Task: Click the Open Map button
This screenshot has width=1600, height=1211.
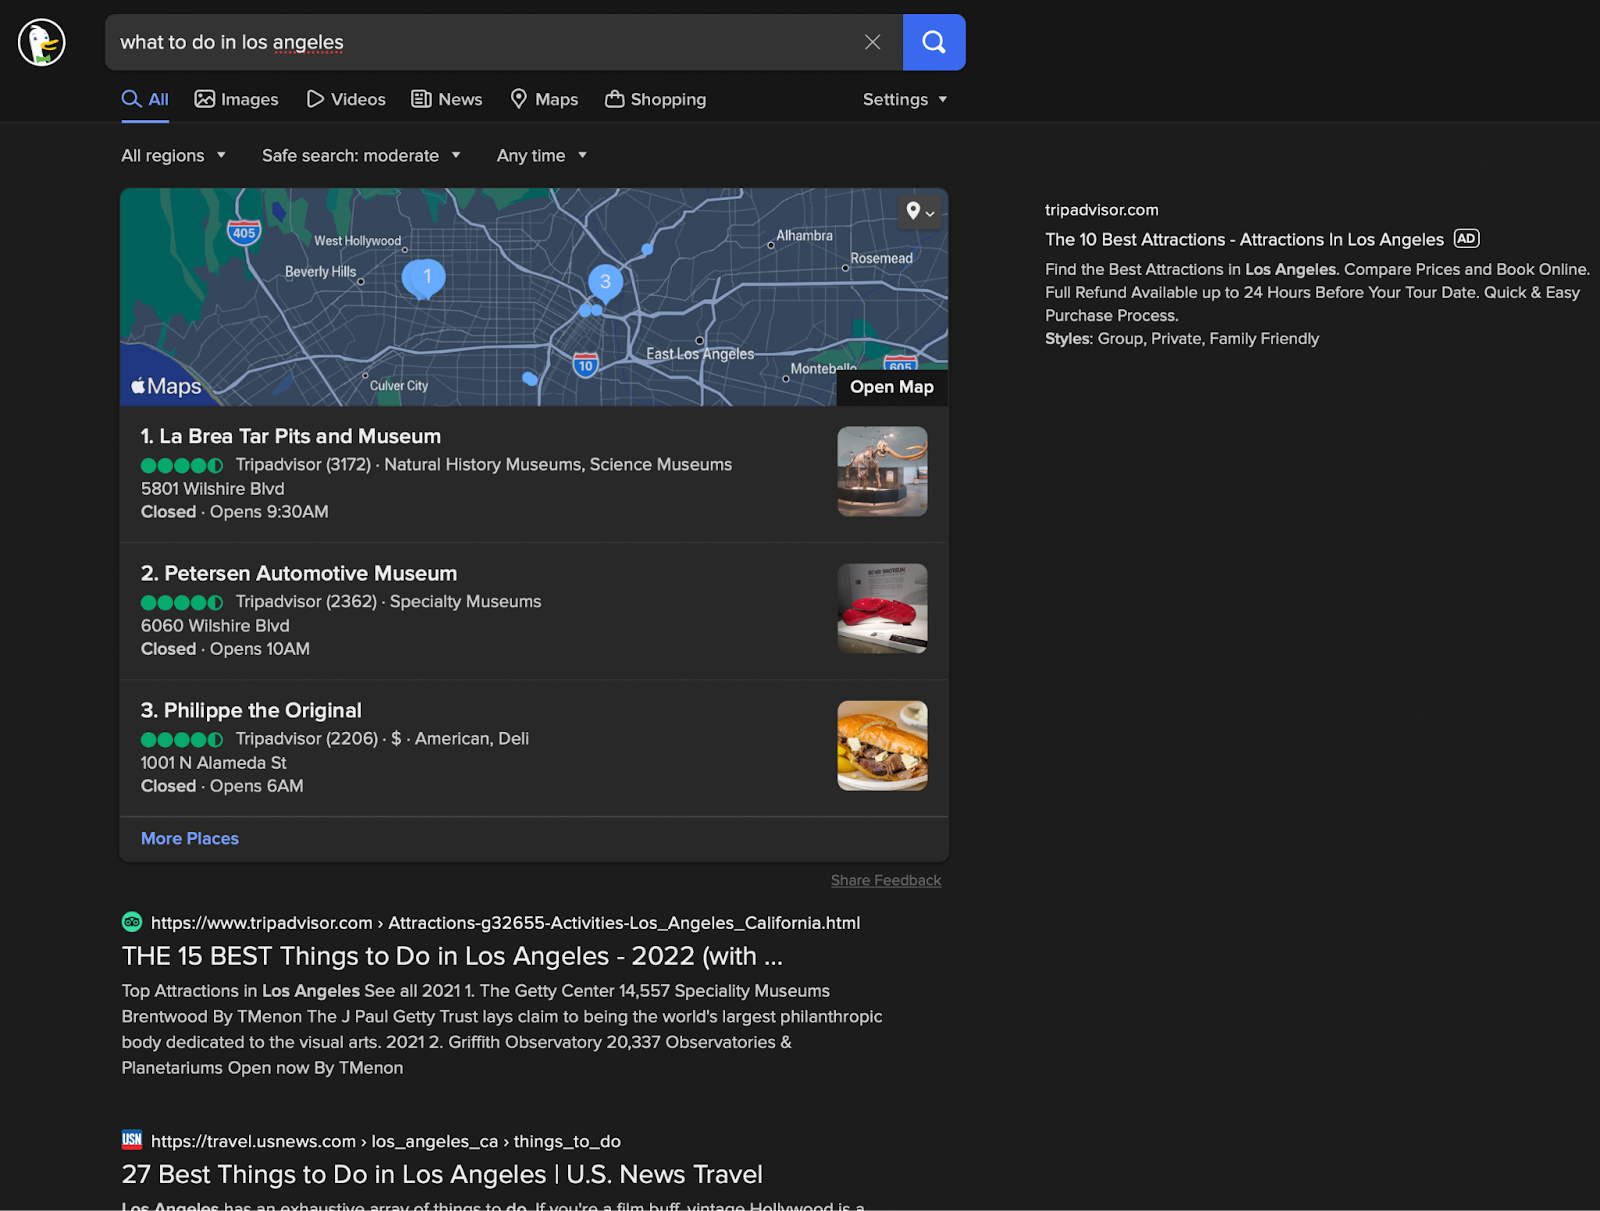Action: pos(892,387)
